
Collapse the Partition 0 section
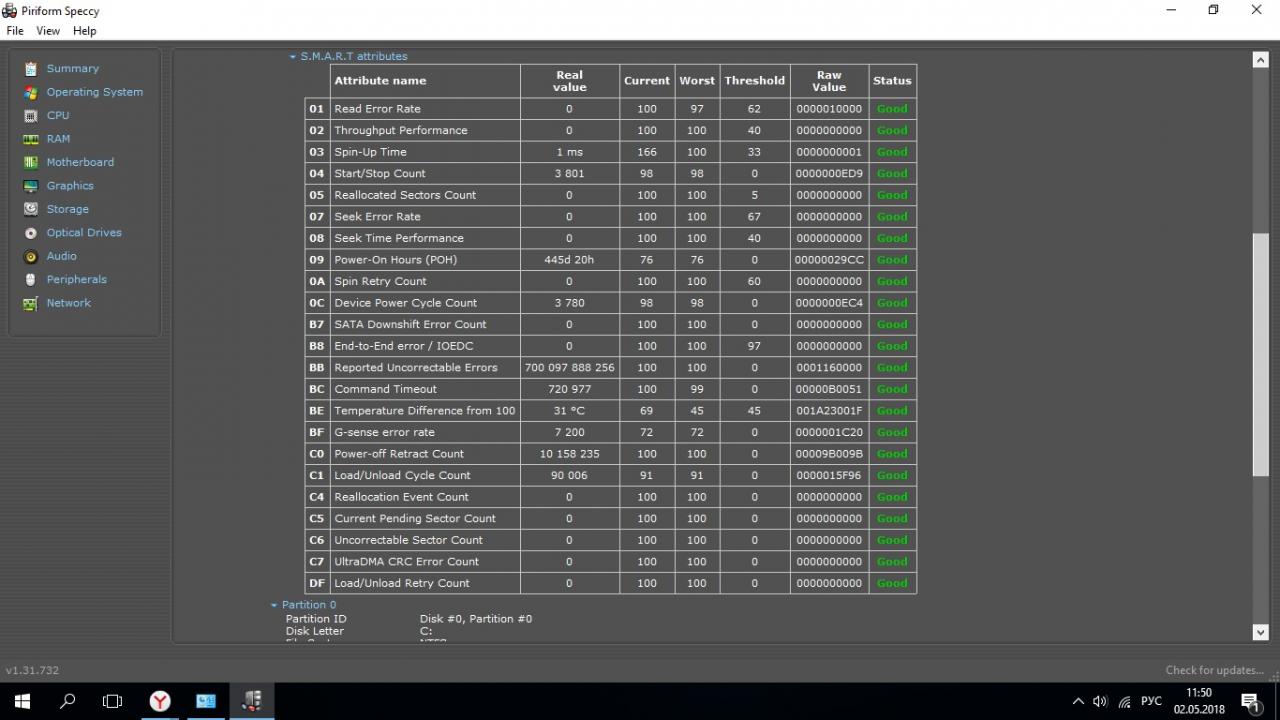pos(274,605)
